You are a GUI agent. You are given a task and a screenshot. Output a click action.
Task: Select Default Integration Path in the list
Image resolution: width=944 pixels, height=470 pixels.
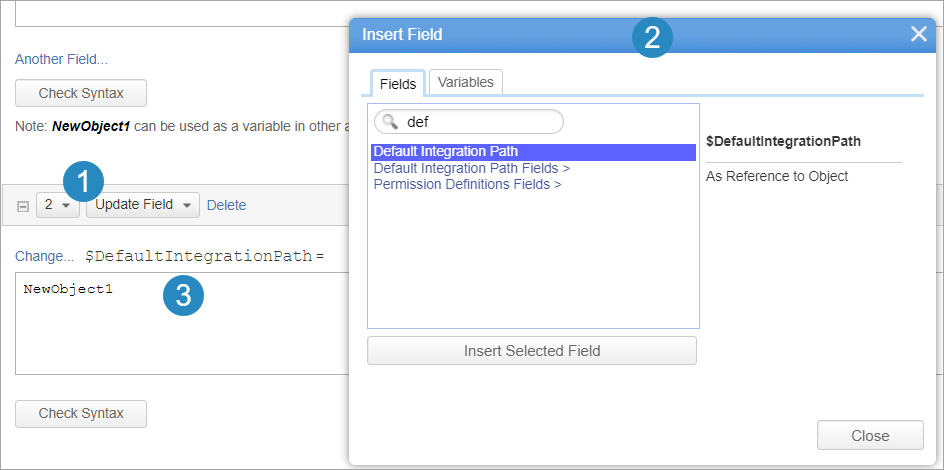(x=533, y=152)
